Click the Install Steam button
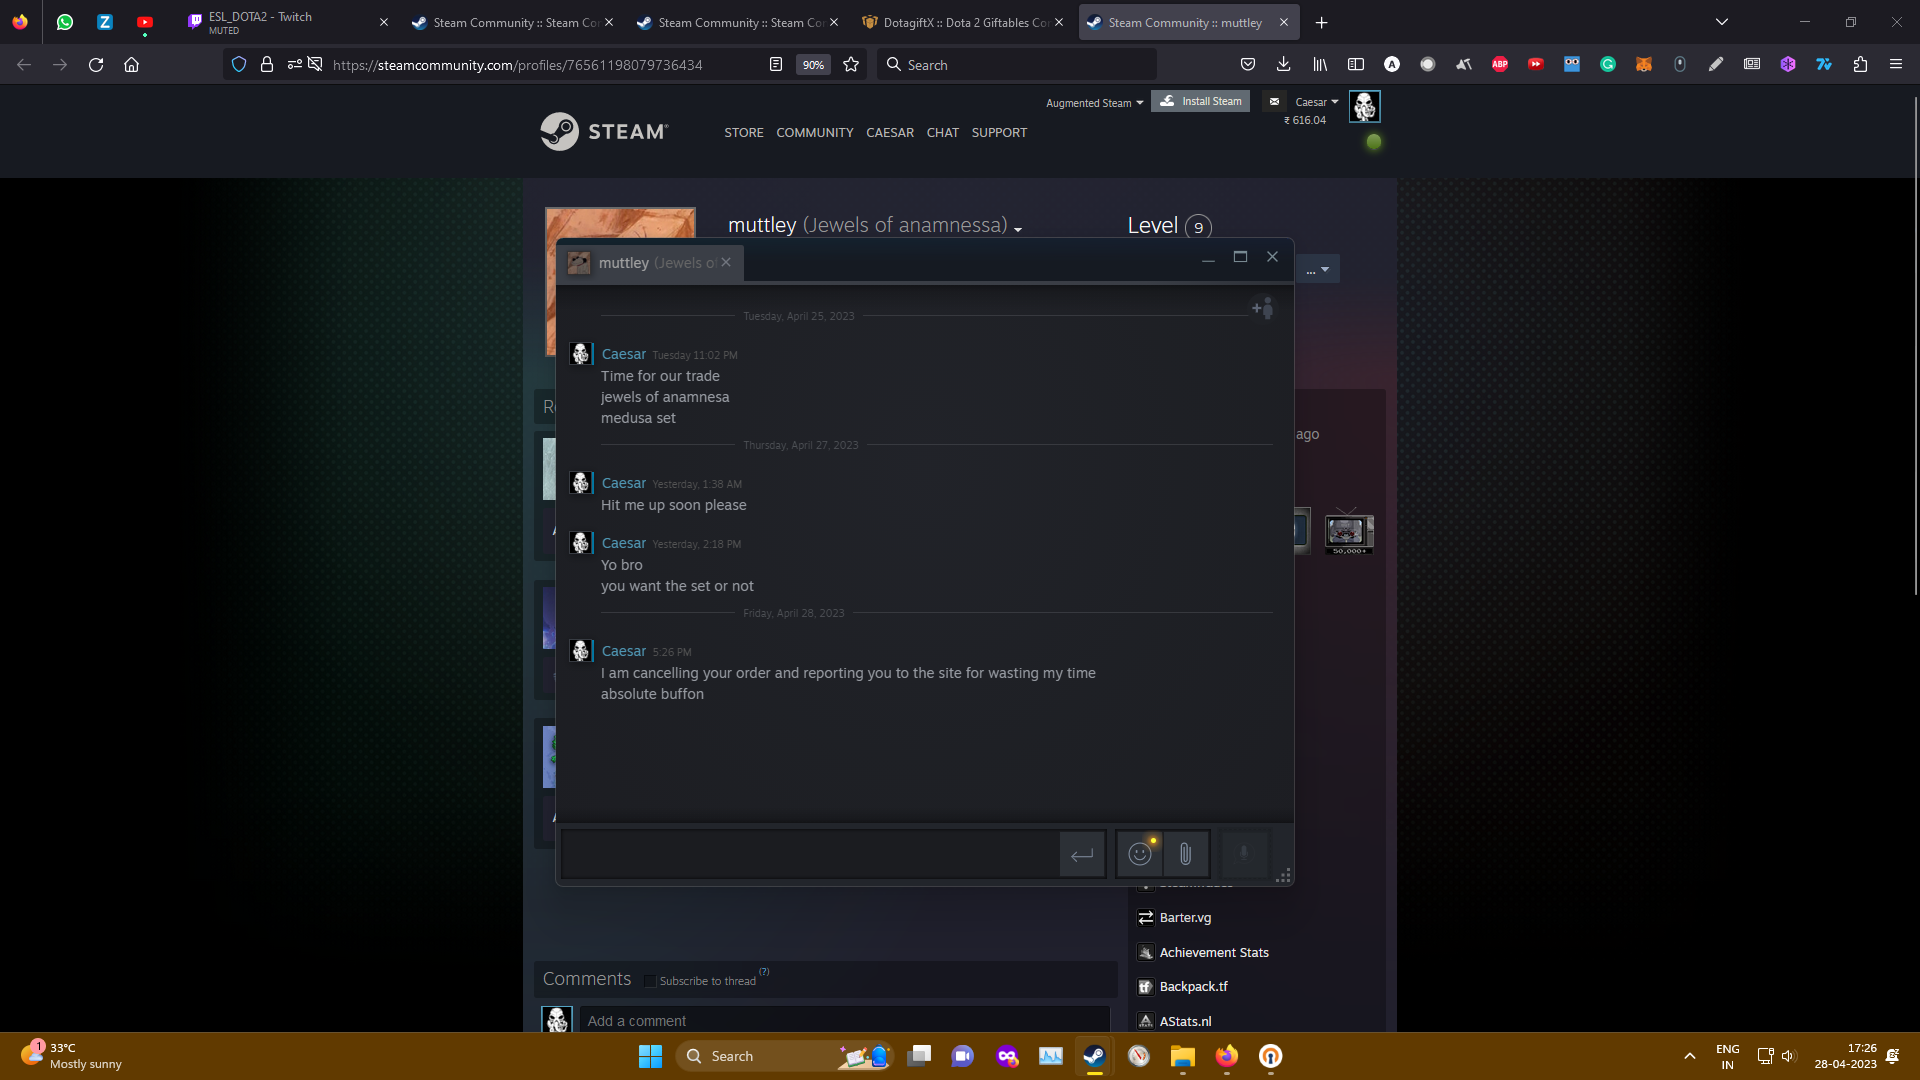Screen dimensions: 1920x1080 pyautogui.click(x=1200, y=101)
